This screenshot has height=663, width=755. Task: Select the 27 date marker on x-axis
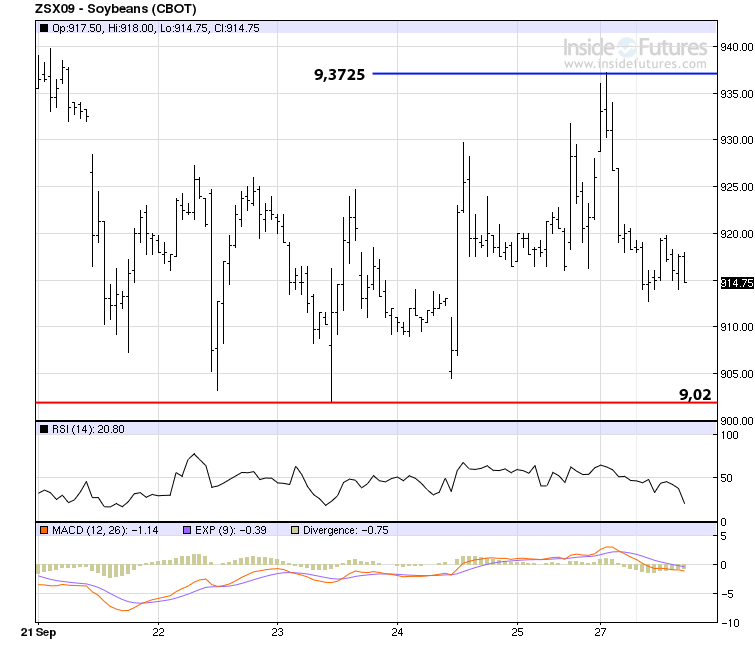600,633
